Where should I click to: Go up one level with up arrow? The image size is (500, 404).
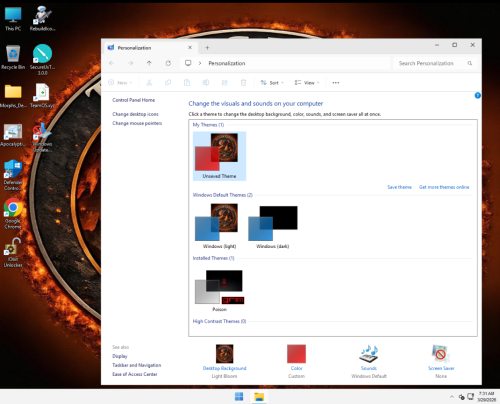coord(149,63)
